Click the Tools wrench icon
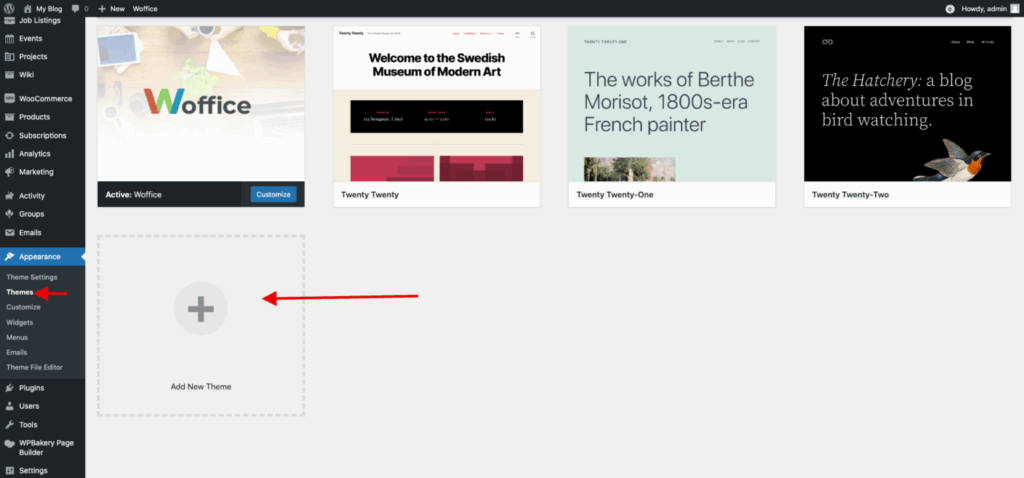Viewport: 1024px width, 478px height. pos(10,424)
